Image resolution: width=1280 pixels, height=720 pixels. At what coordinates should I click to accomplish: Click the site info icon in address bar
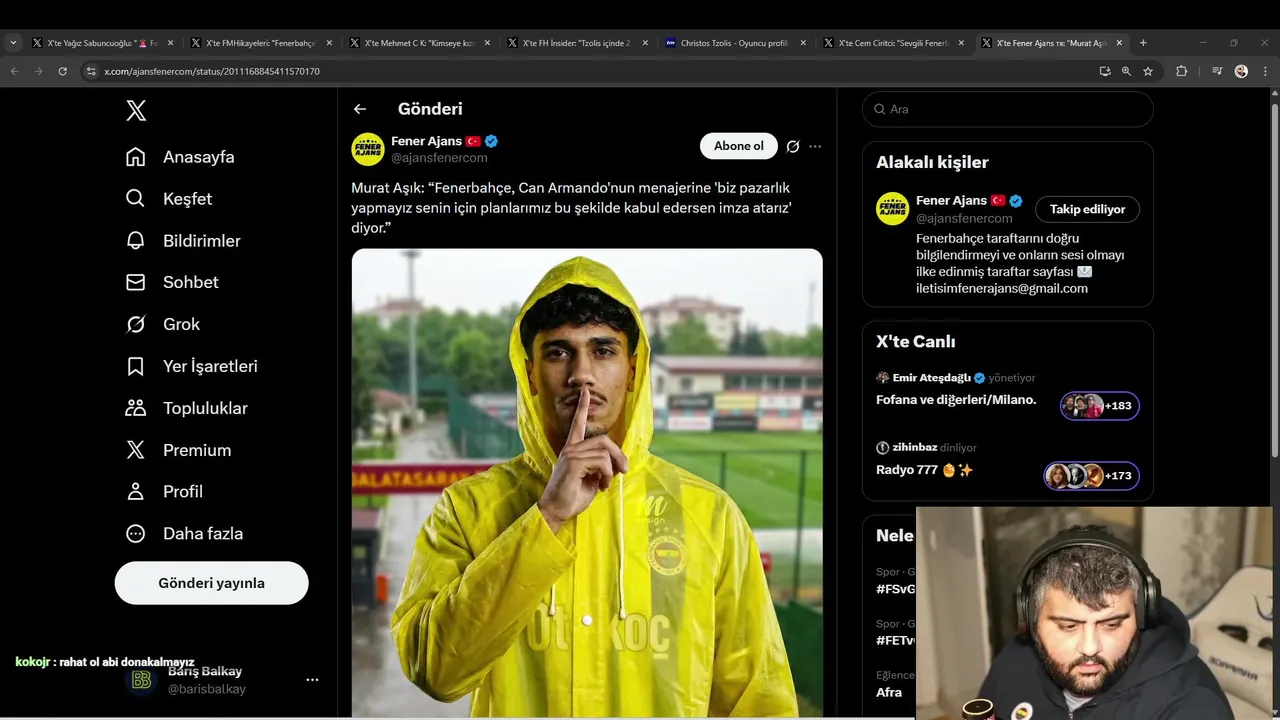coord(91,71)
